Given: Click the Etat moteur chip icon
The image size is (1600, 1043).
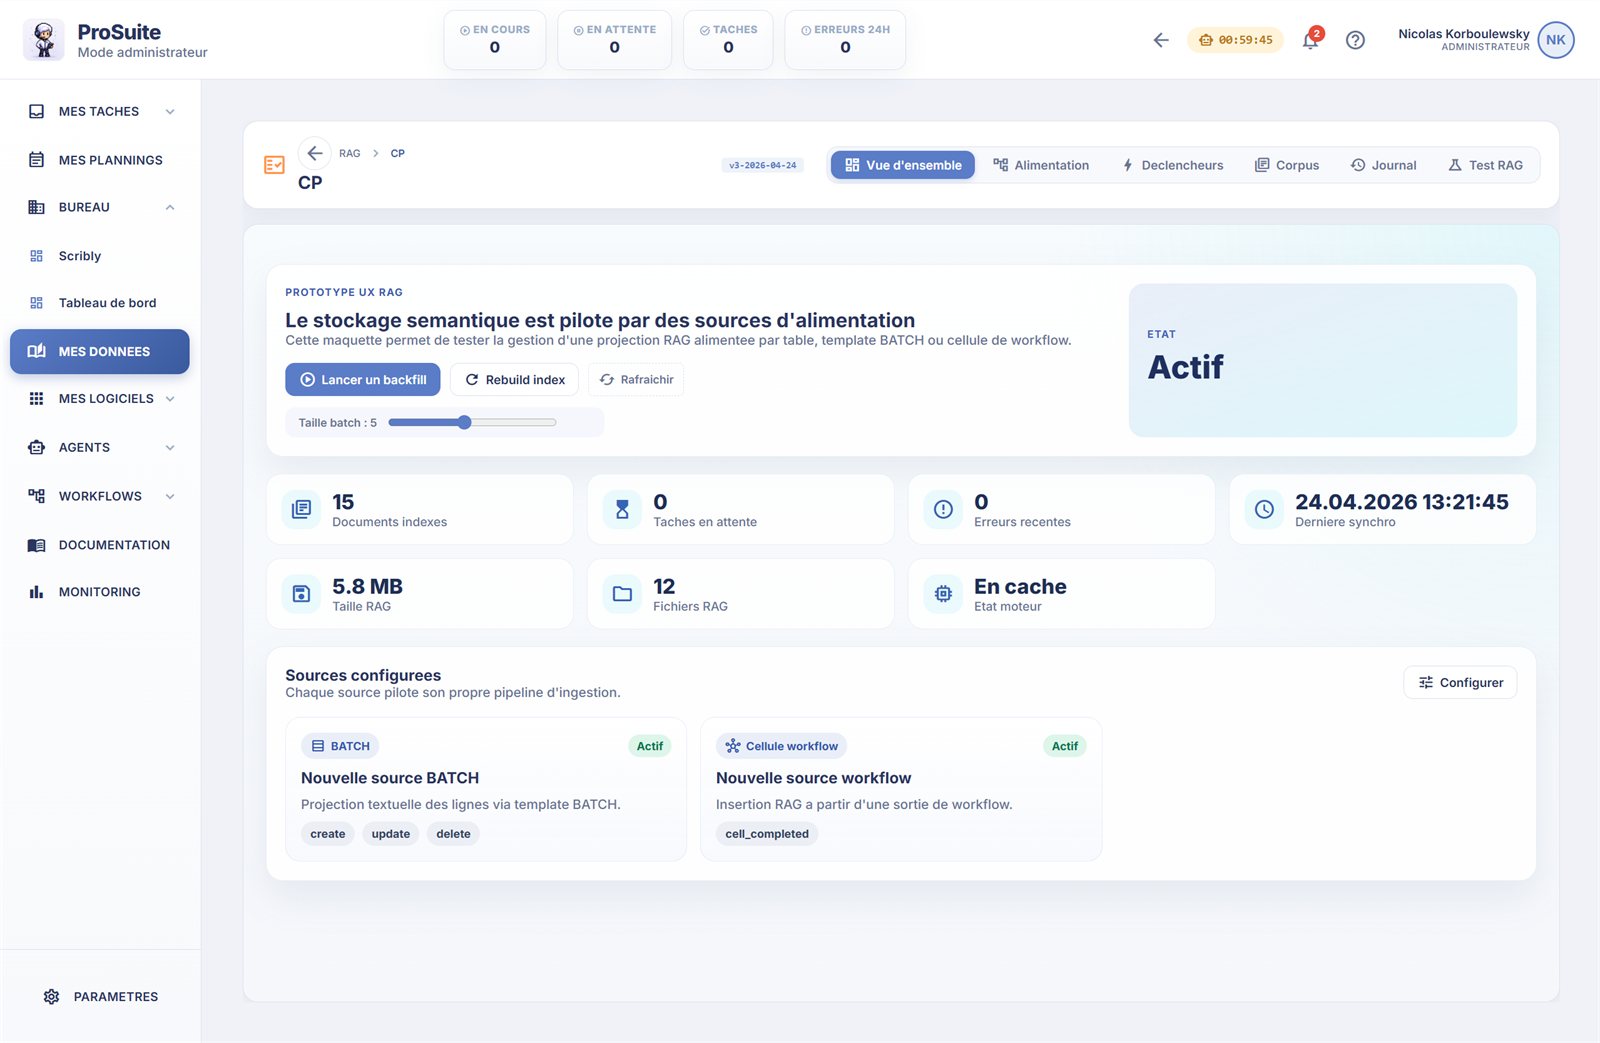Looking at the screenshot, I should point(943,594).
